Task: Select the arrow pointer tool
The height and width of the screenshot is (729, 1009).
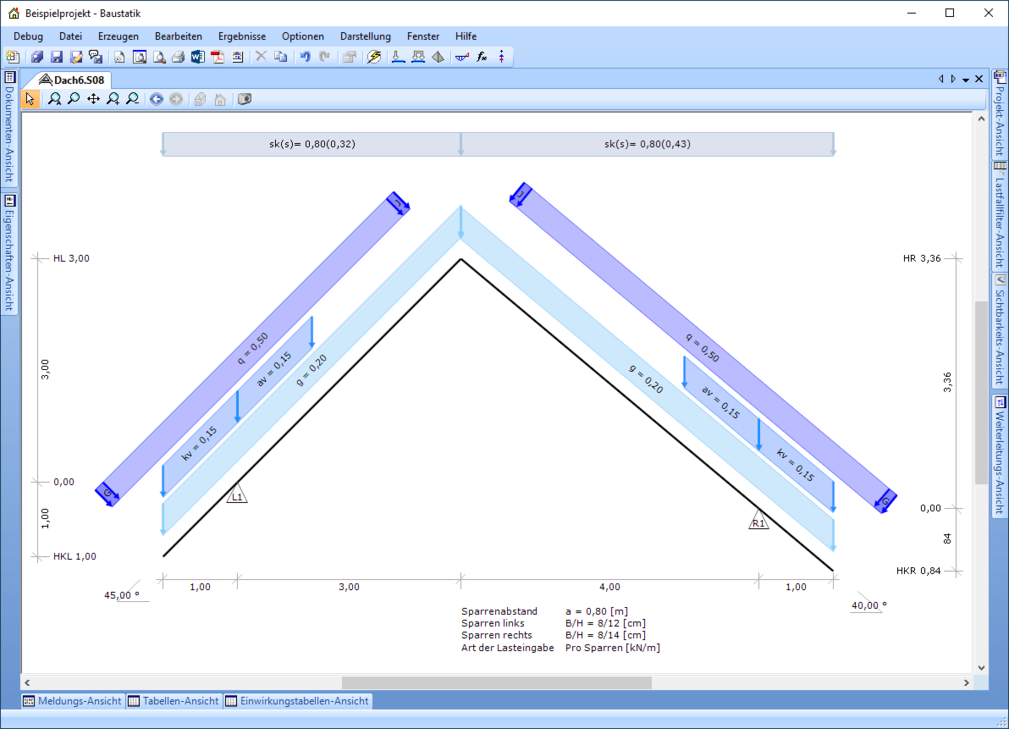Action: pos(30,99)
